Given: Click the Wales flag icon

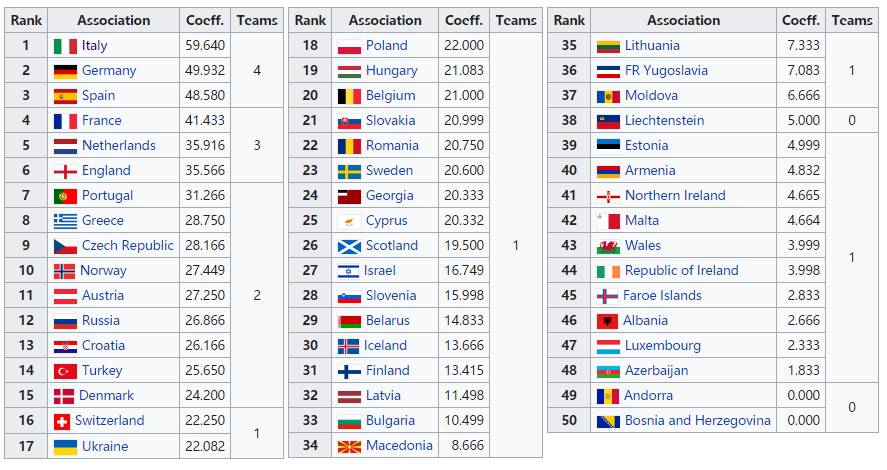Looking at the screenshot, I should 607,246.
